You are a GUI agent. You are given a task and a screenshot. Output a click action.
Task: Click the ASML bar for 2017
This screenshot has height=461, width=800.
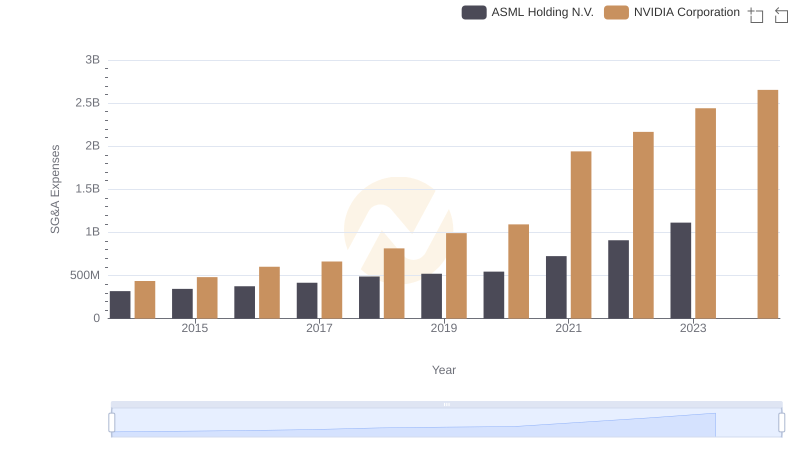(307, 300)
